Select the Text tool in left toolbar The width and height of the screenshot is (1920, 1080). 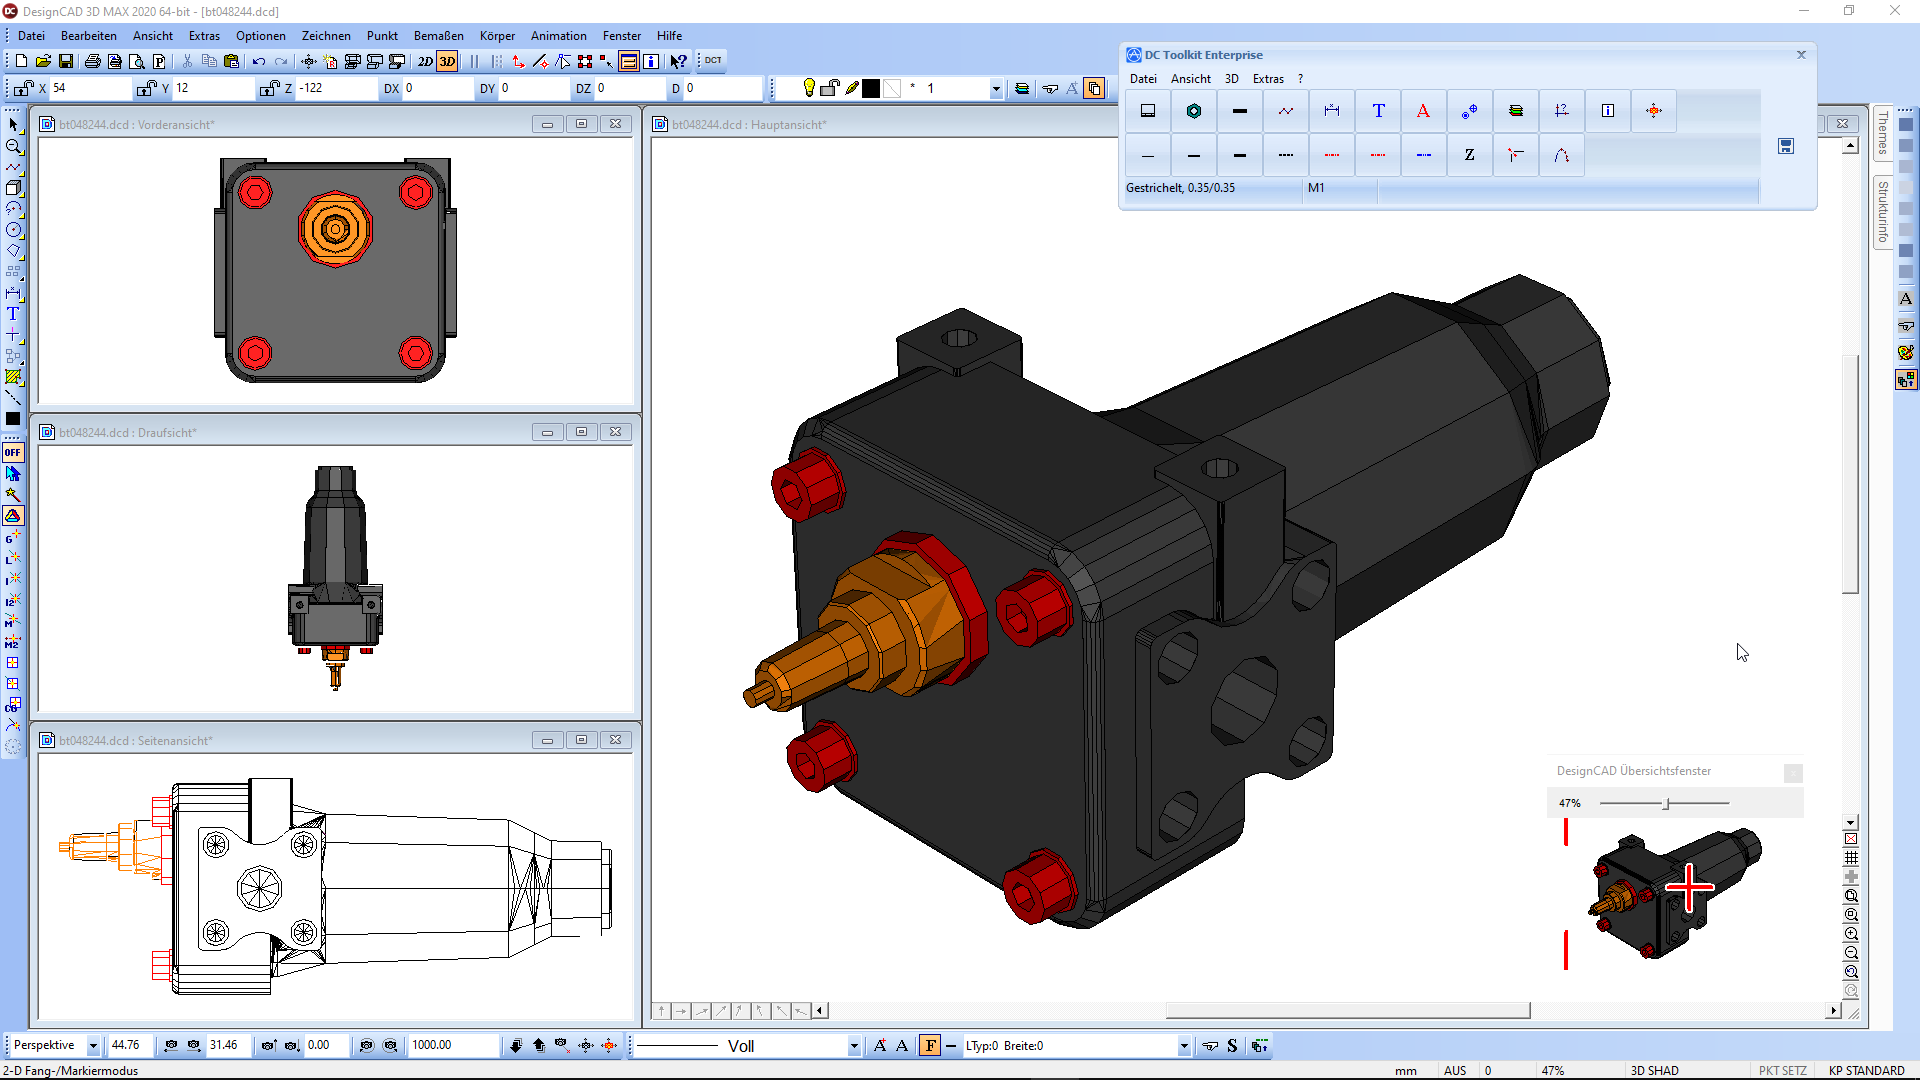pos(13,314)
